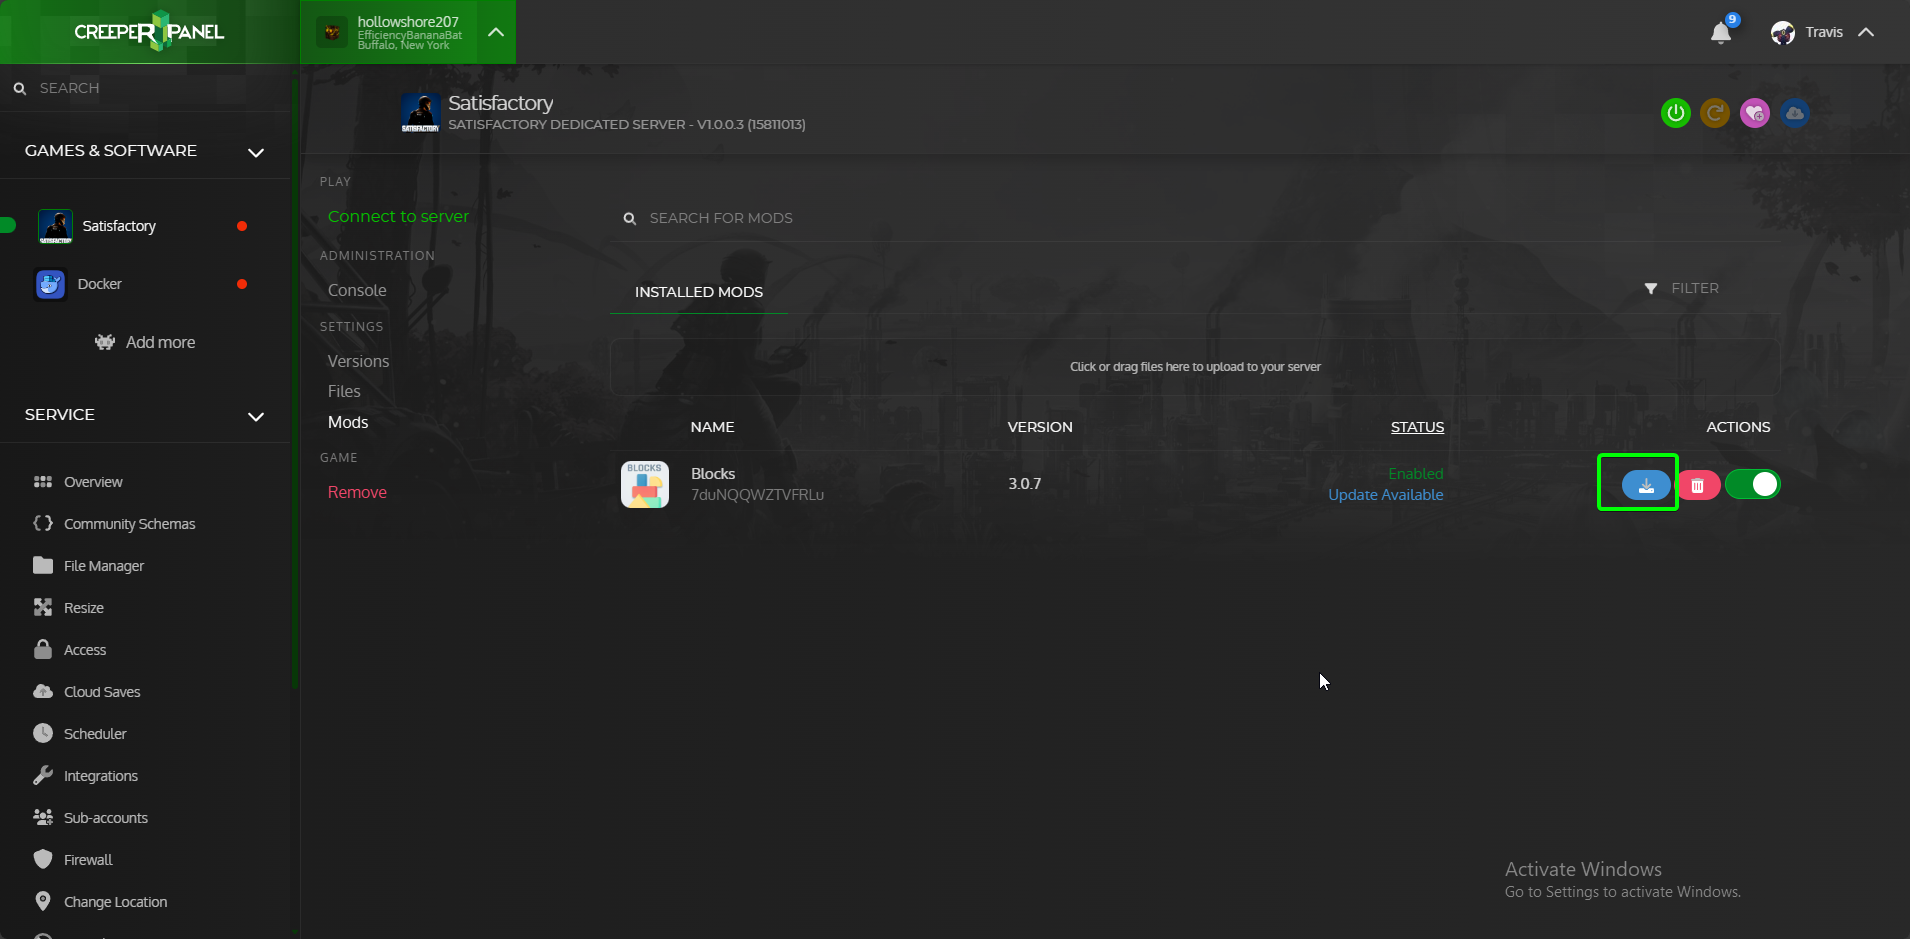Click the Enabled status text
The height and width of the screenshot is (939, 1910).
pos(1415,474)
